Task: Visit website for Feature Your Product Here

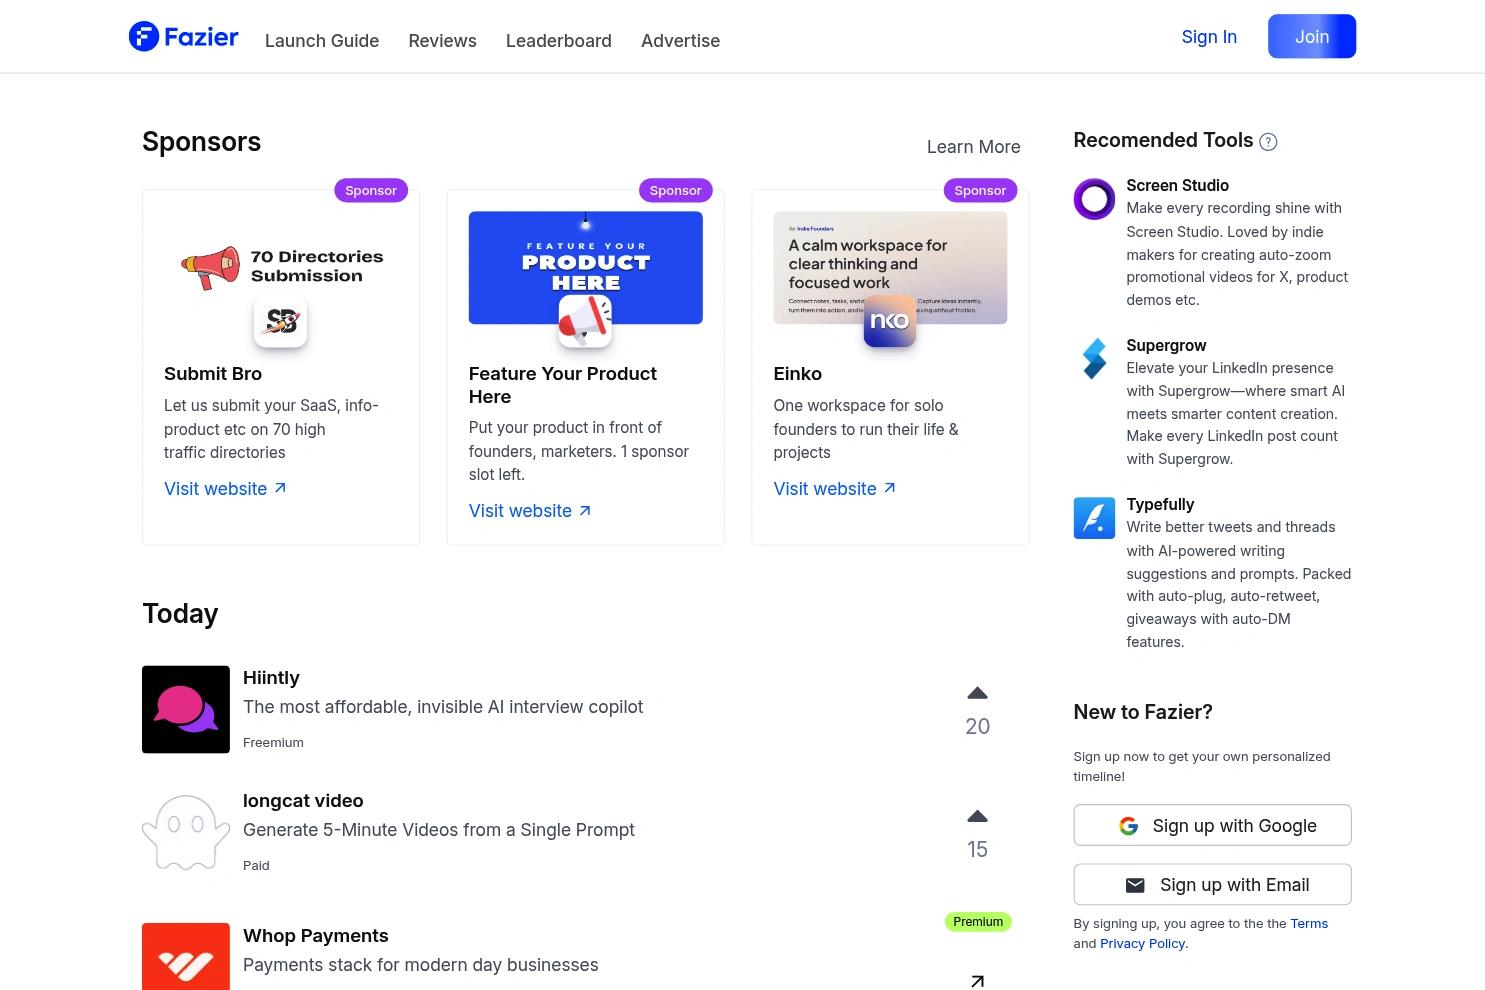Action: pyautogui.click(x=530, y=511)
